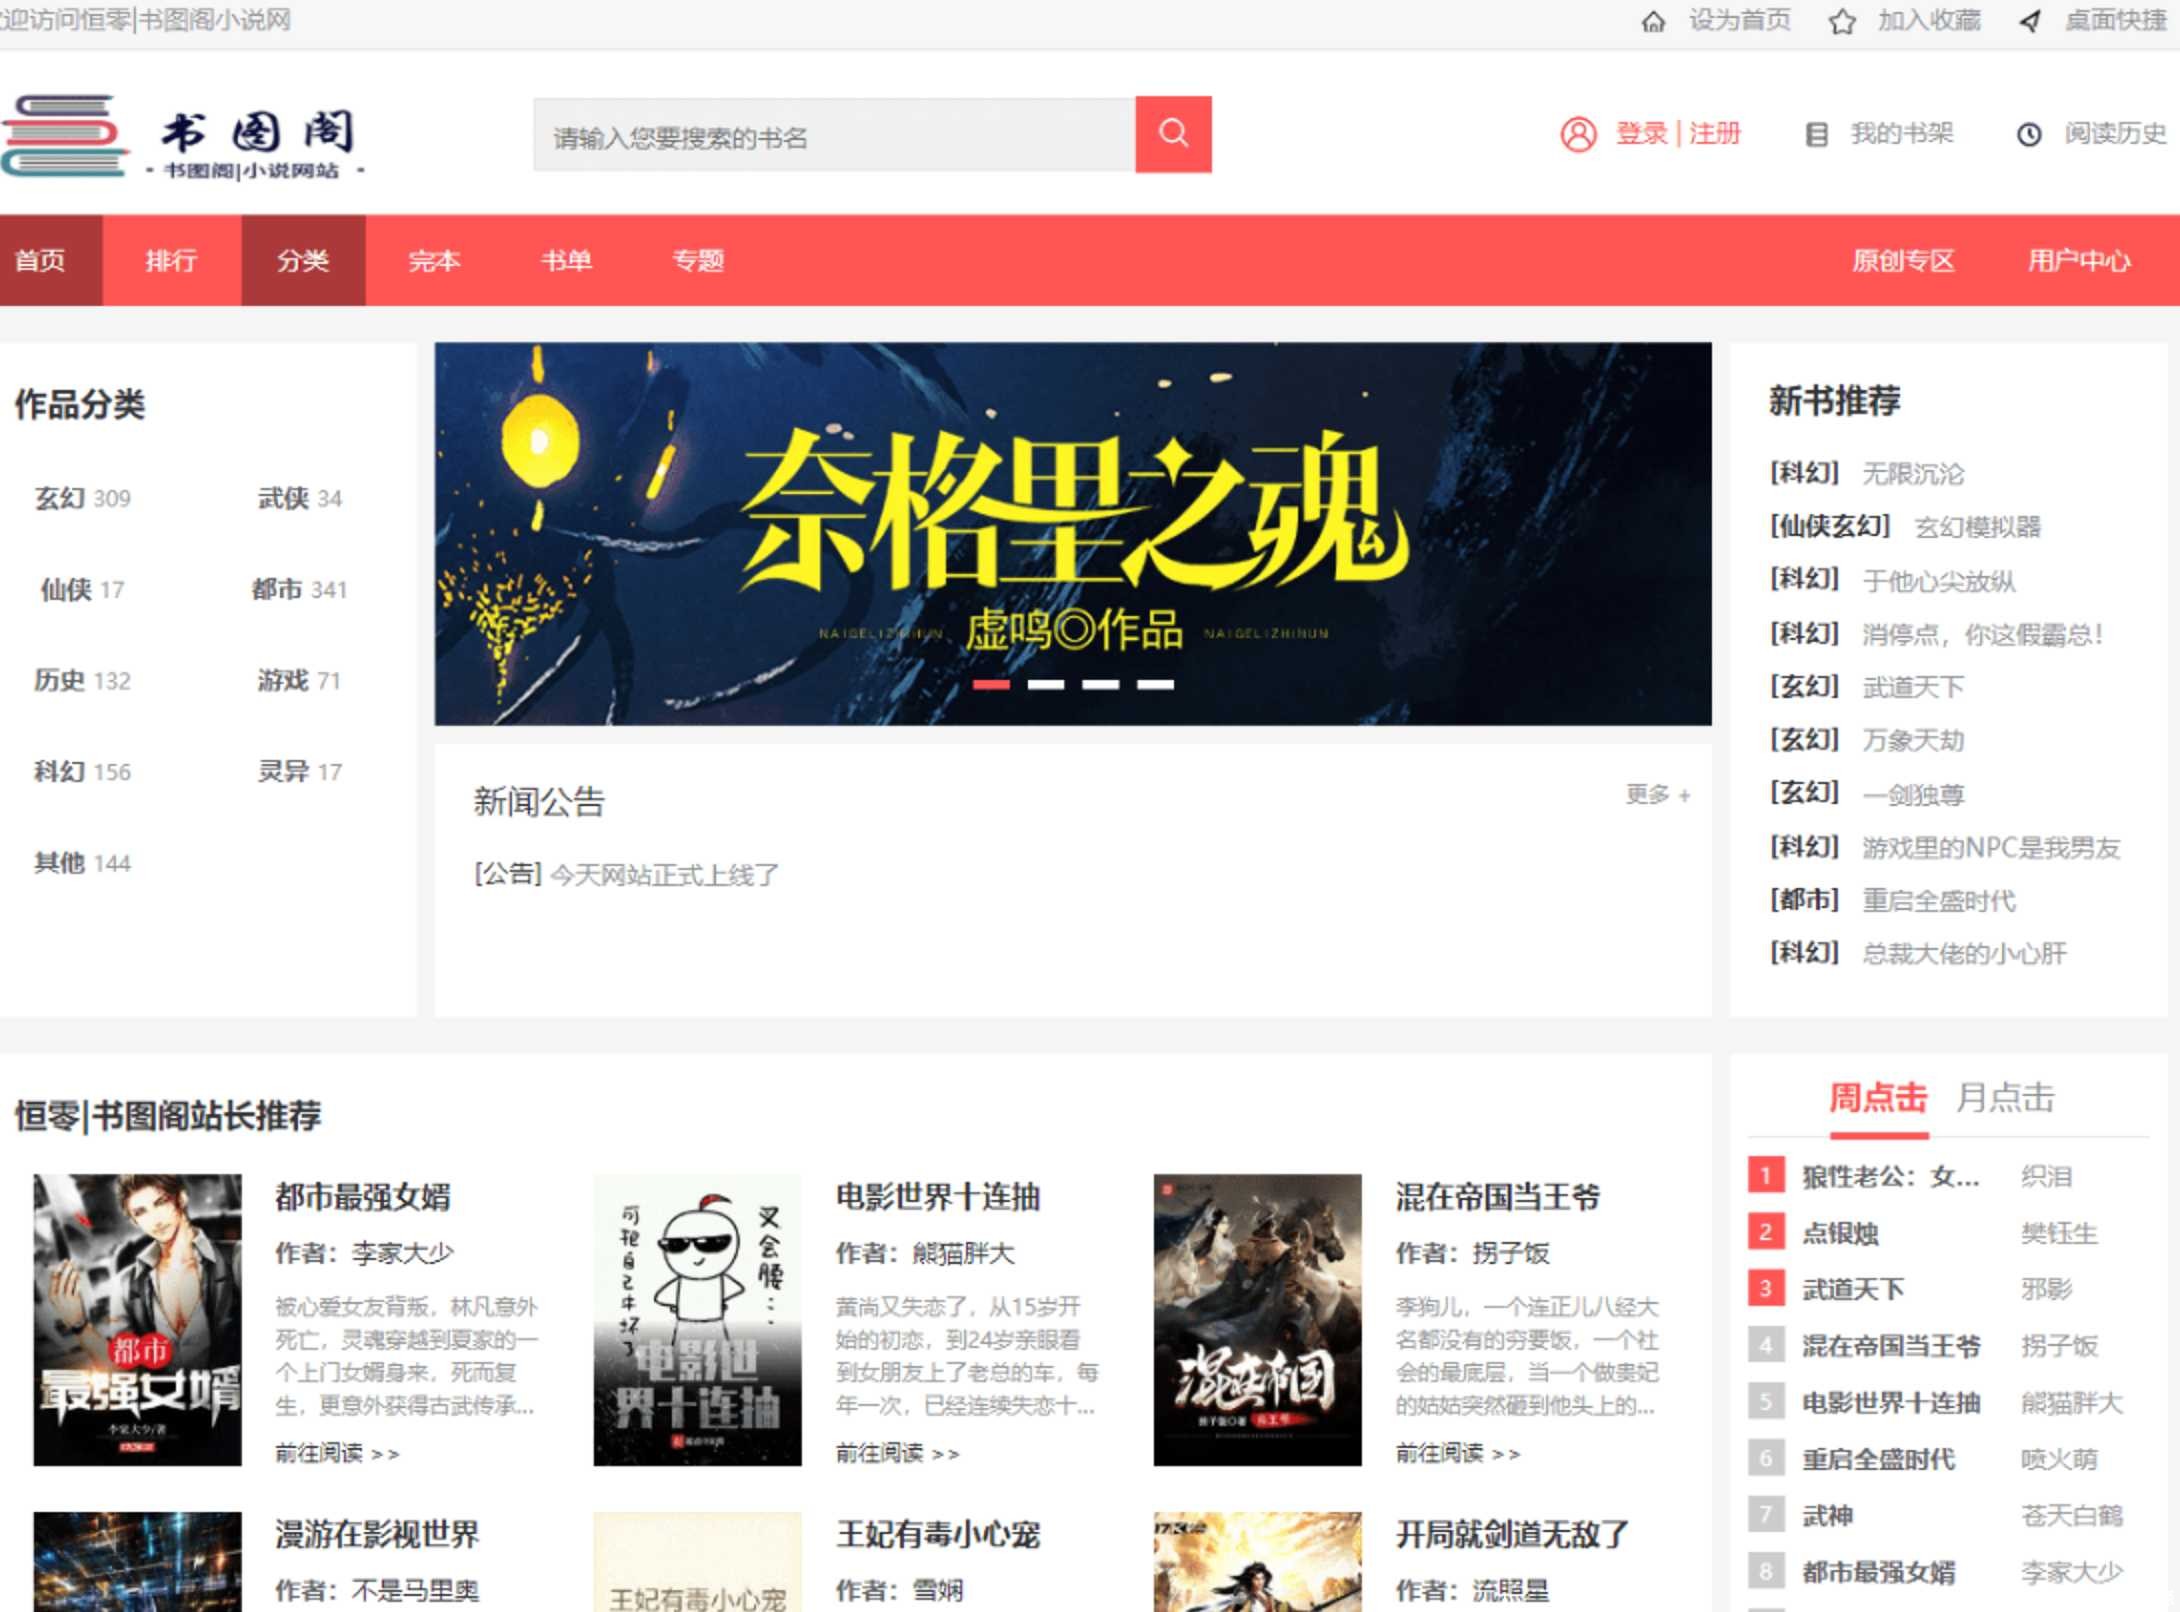The height and width of the screenshot is (1612, 2180).
Task: Go to 用户中心 in the nav bar
Action: (x=2079, y=260)
